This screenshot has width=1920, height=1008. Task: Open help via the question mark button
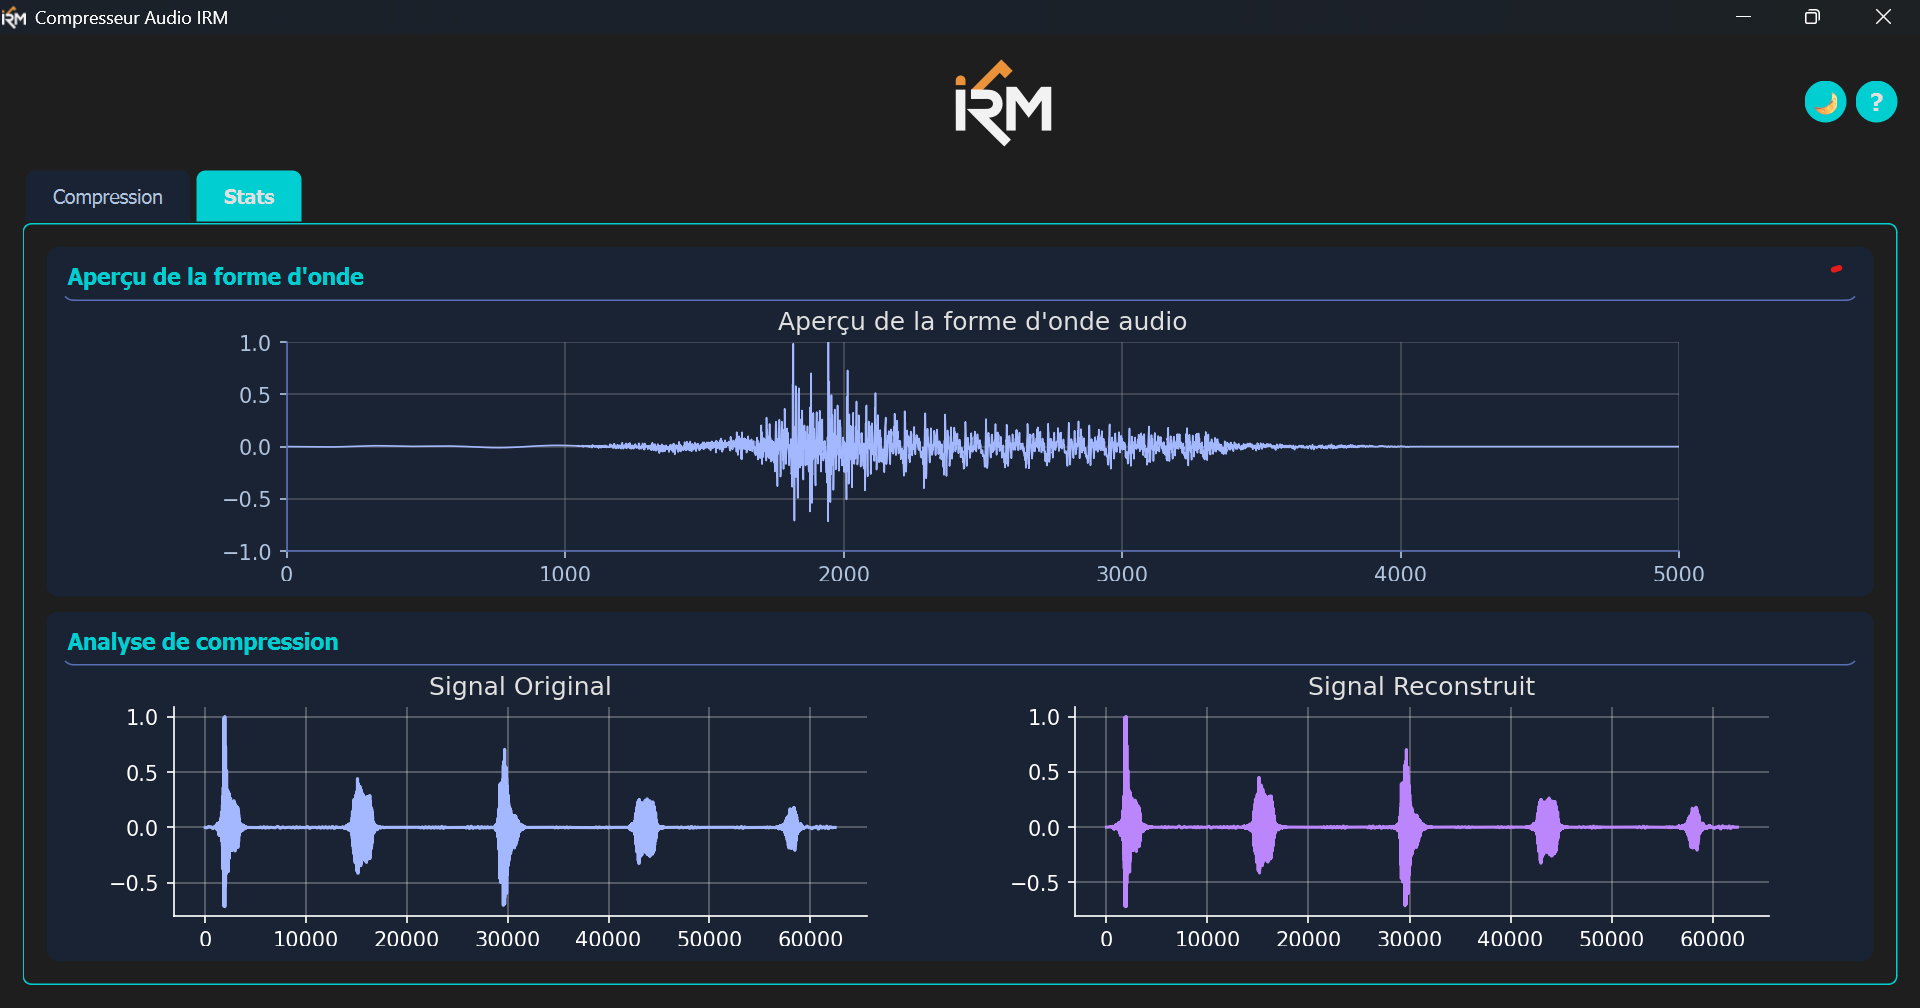(1876, 102)
